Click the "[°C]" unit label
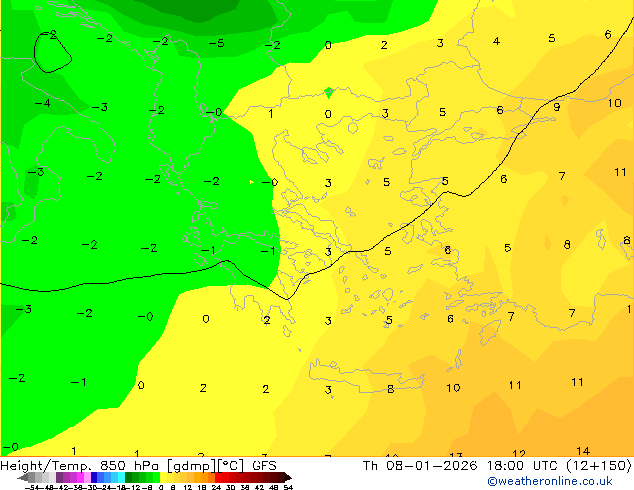Screen dimensions: 634x490 (x=231, y=466)
